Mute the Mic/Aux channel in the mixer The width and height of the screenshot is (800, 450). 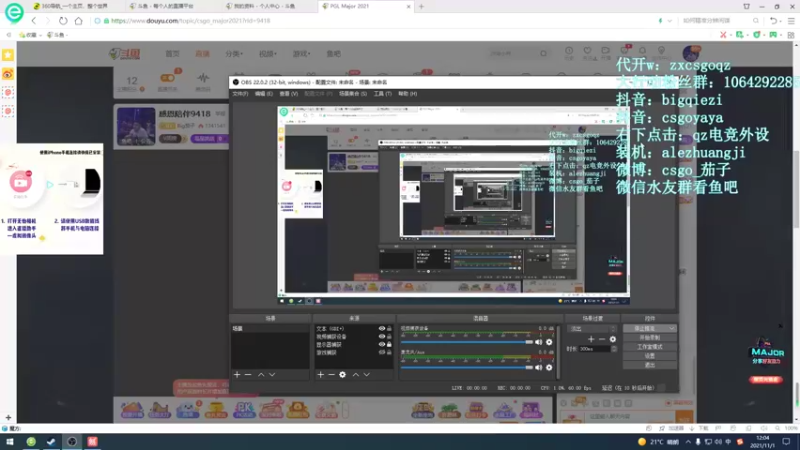pos(538,367)
